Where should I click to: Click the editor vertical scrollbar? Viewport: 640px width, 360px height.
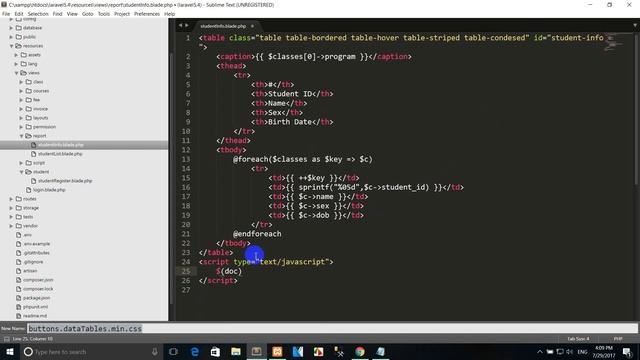636,110
